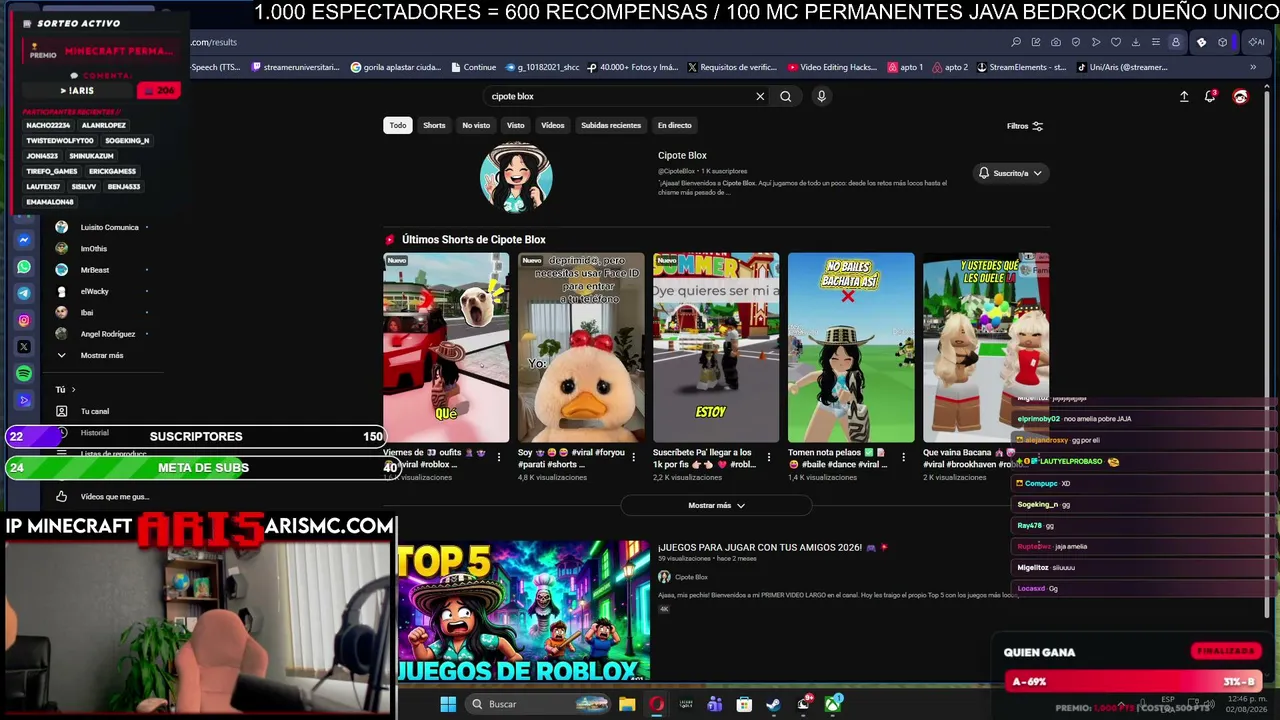
Task: Open the duck 'deprimid@' short thumbnail
Action: [581, 347]
